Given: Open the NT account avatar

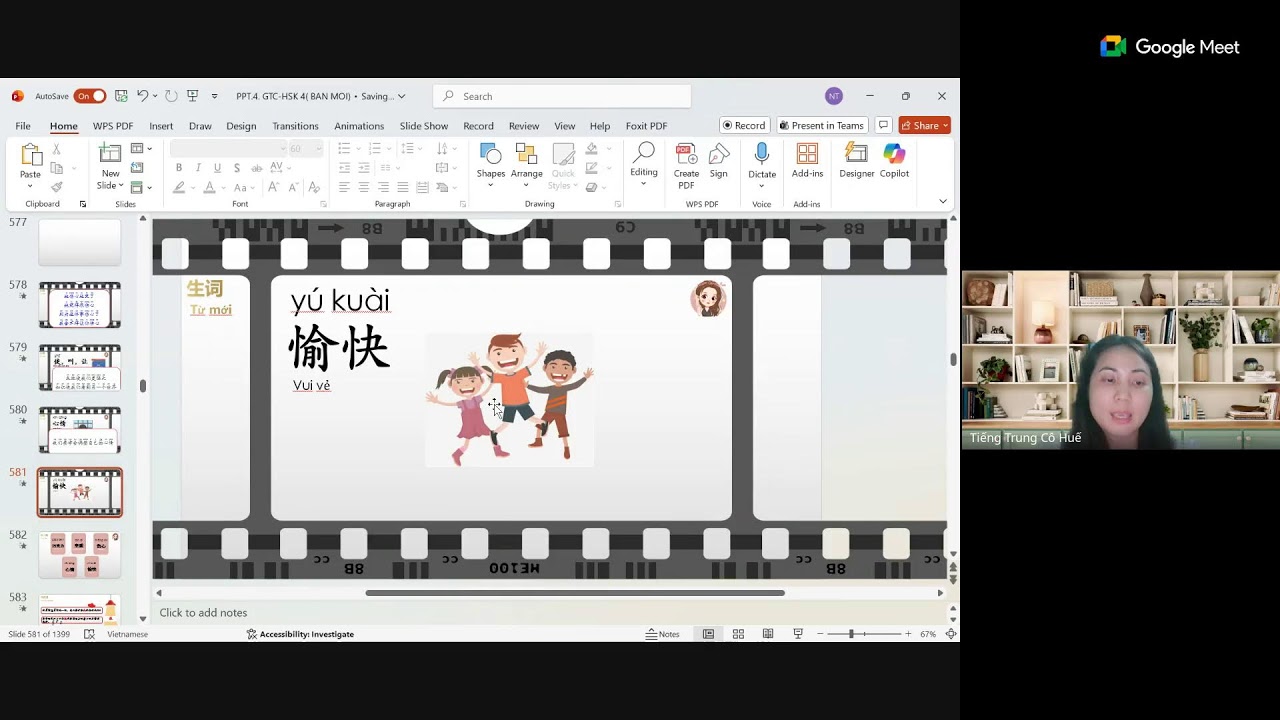Looking at the screenshot, I should [x=834, y=96].
